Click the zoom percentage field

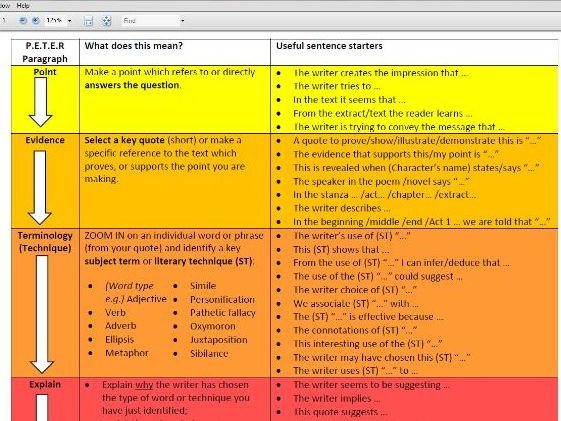(x=54, y=21)
